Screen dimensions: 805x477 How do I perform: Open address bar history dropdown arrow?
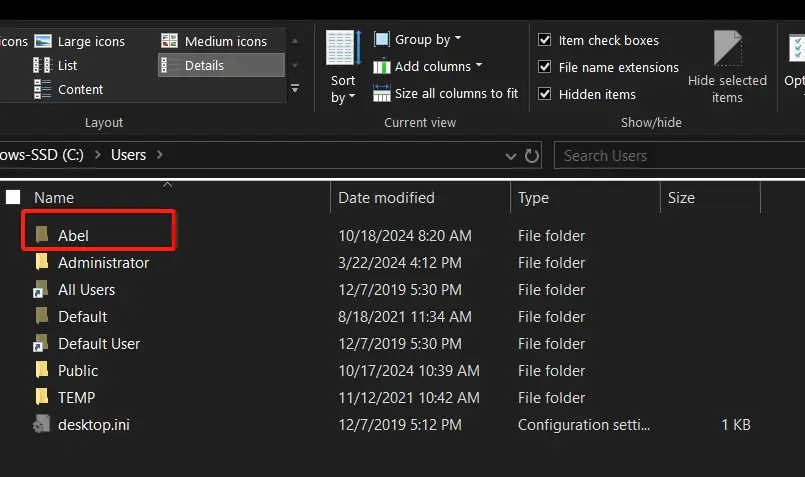(511, 155)
